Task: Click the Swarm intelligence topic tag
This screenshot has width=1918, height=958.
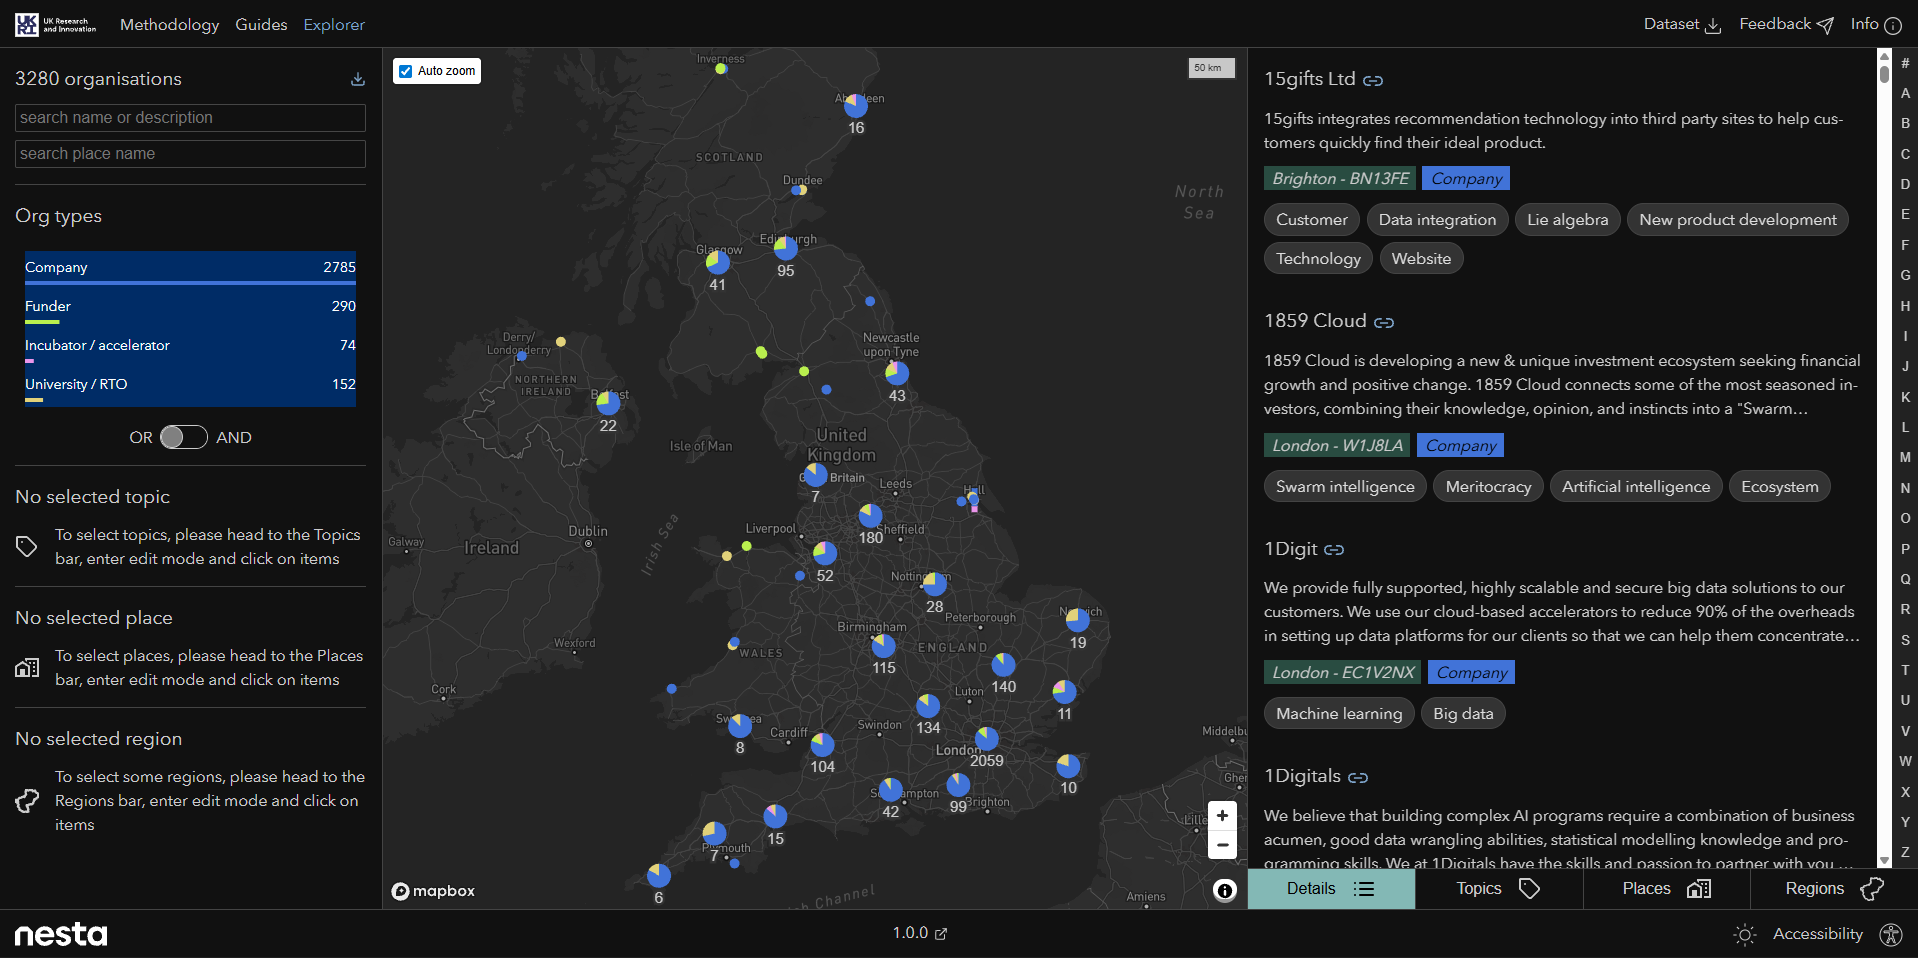Action: coord(1345,487)
